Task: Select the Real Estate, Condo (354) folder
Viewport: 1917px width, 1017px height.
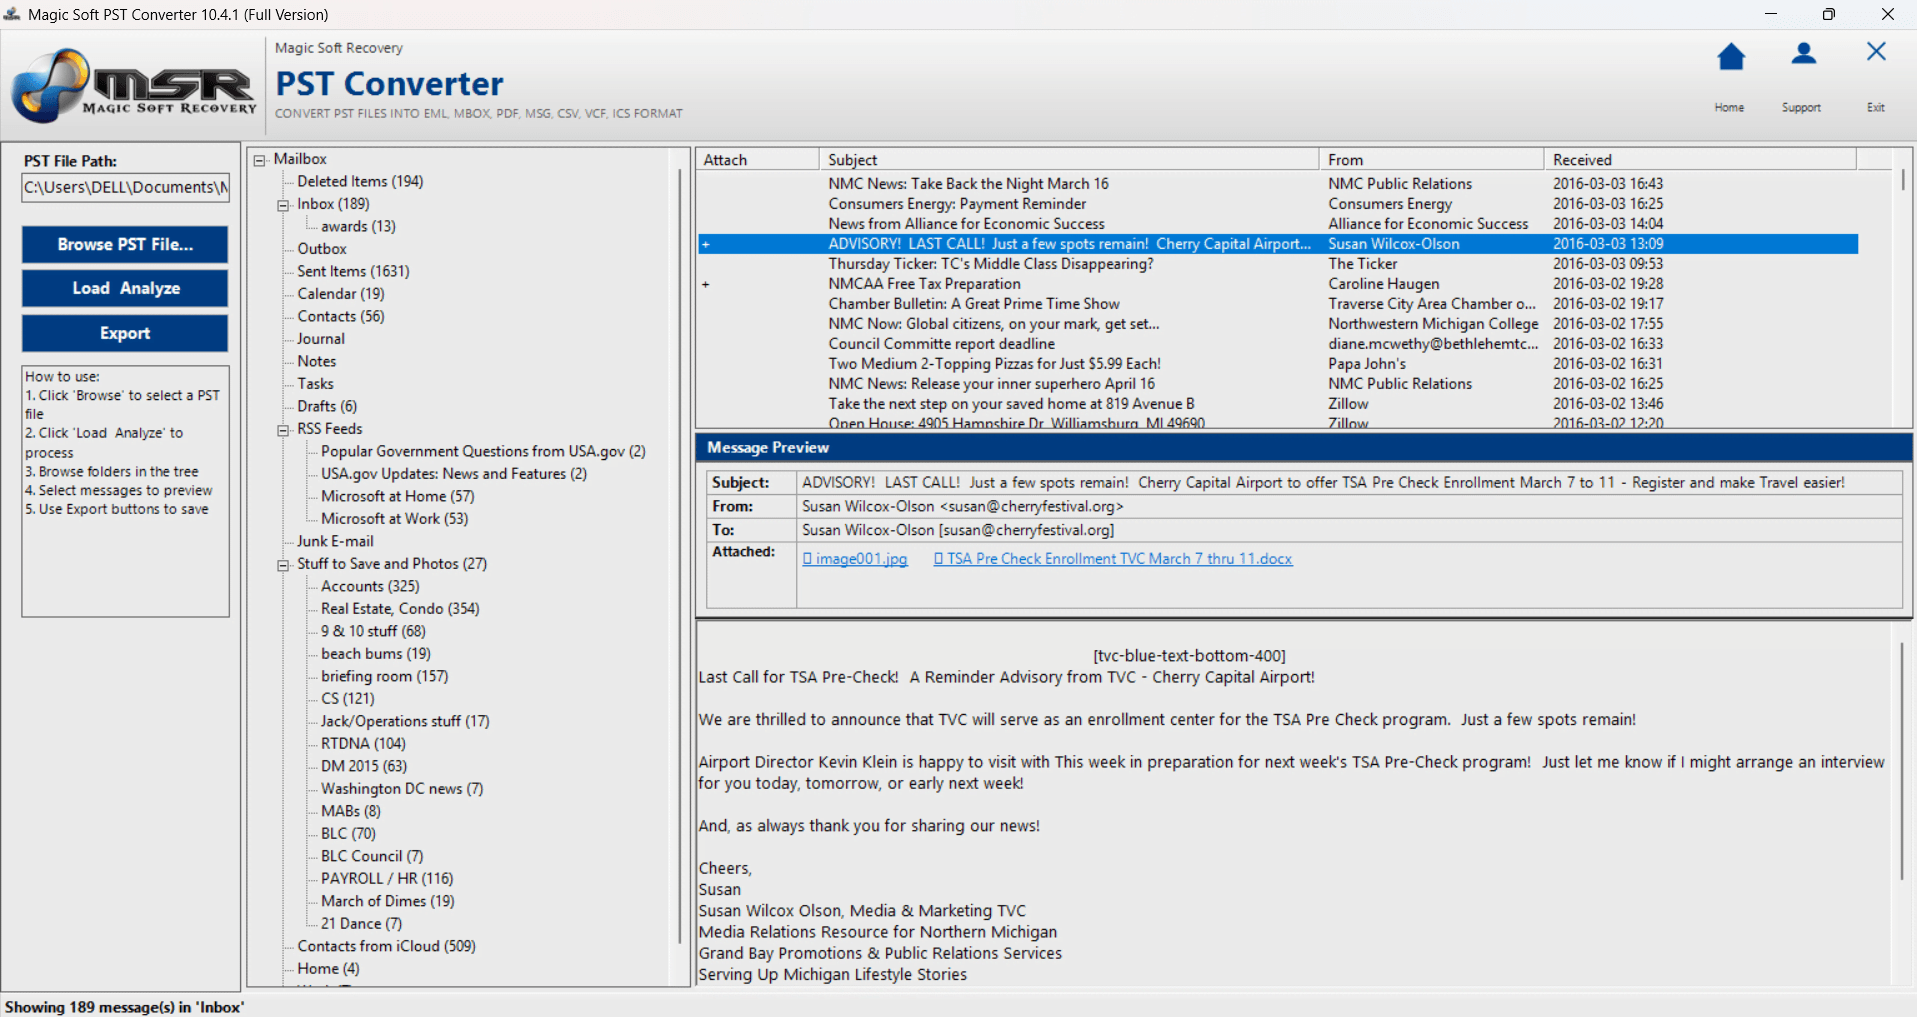Action: tap(400, 609)
